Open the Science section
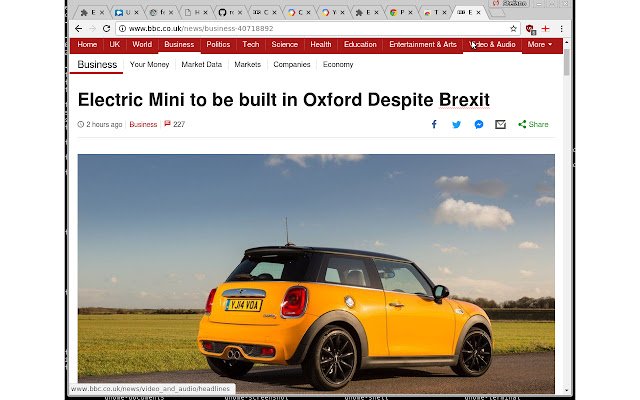 (285, 44)
